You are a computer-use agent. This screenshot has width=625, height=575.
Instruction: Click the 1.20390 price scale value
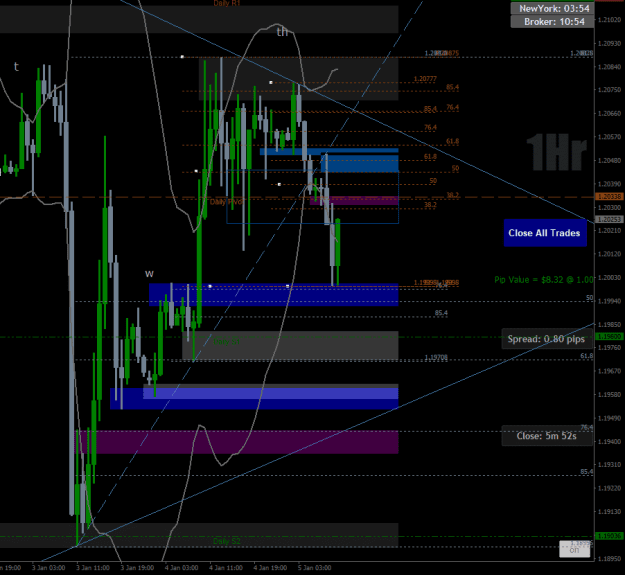pos(609,184)
